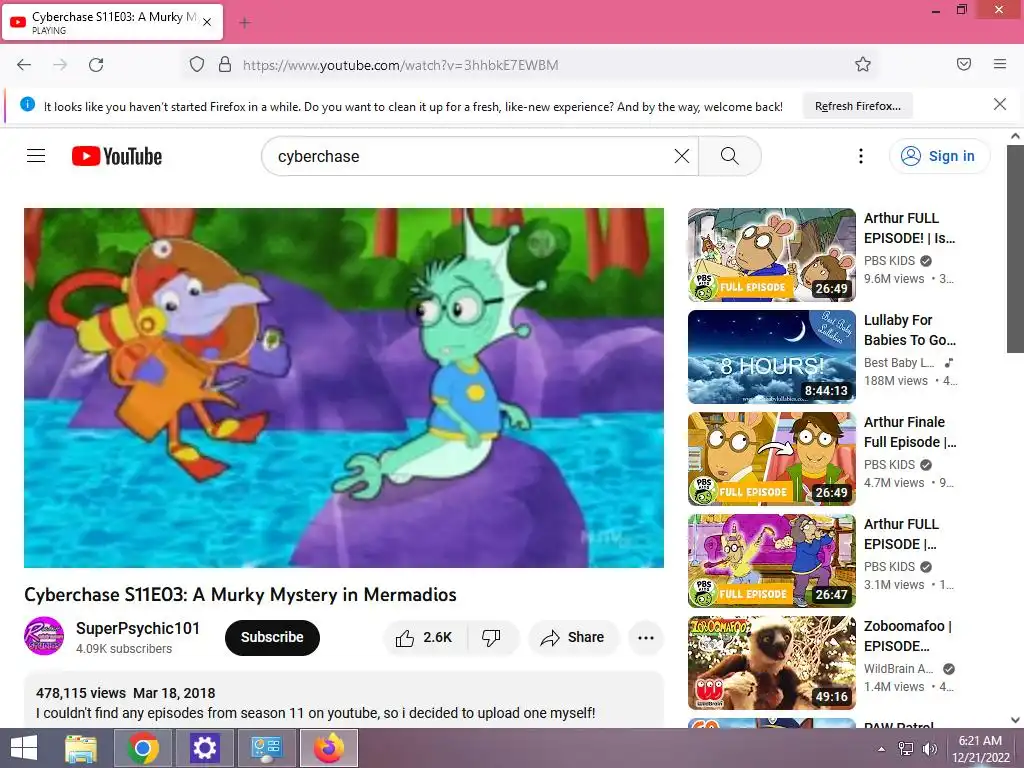Open SuperPsychic101 channel avatar

coord(44,636)
